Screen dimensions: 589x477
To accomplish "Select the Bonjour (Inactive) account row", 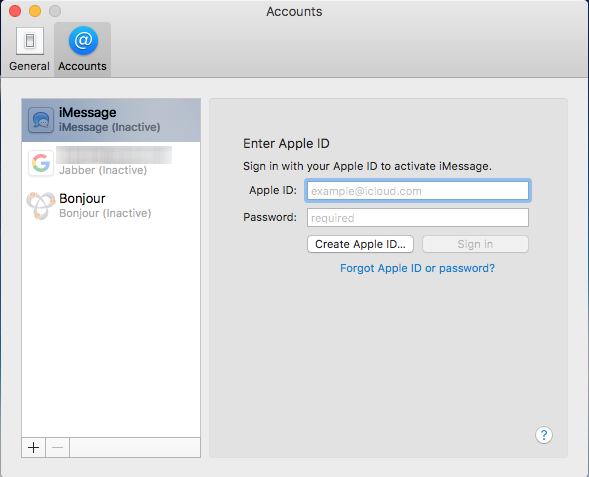I will click(x=111, y=205).
